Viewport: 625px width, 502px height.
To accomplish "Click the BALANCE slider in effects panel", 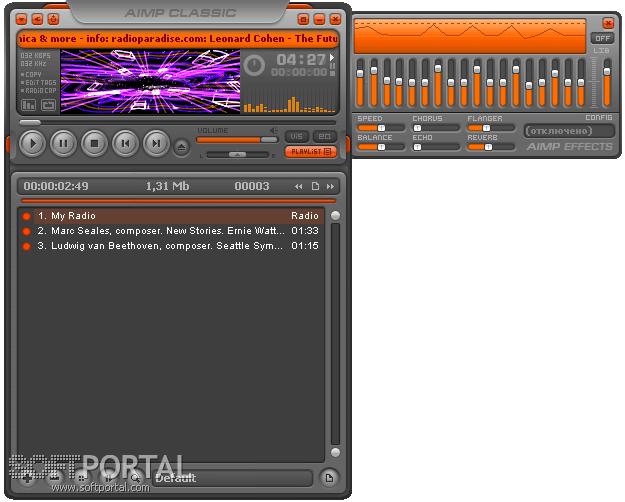I will (381, 147).
